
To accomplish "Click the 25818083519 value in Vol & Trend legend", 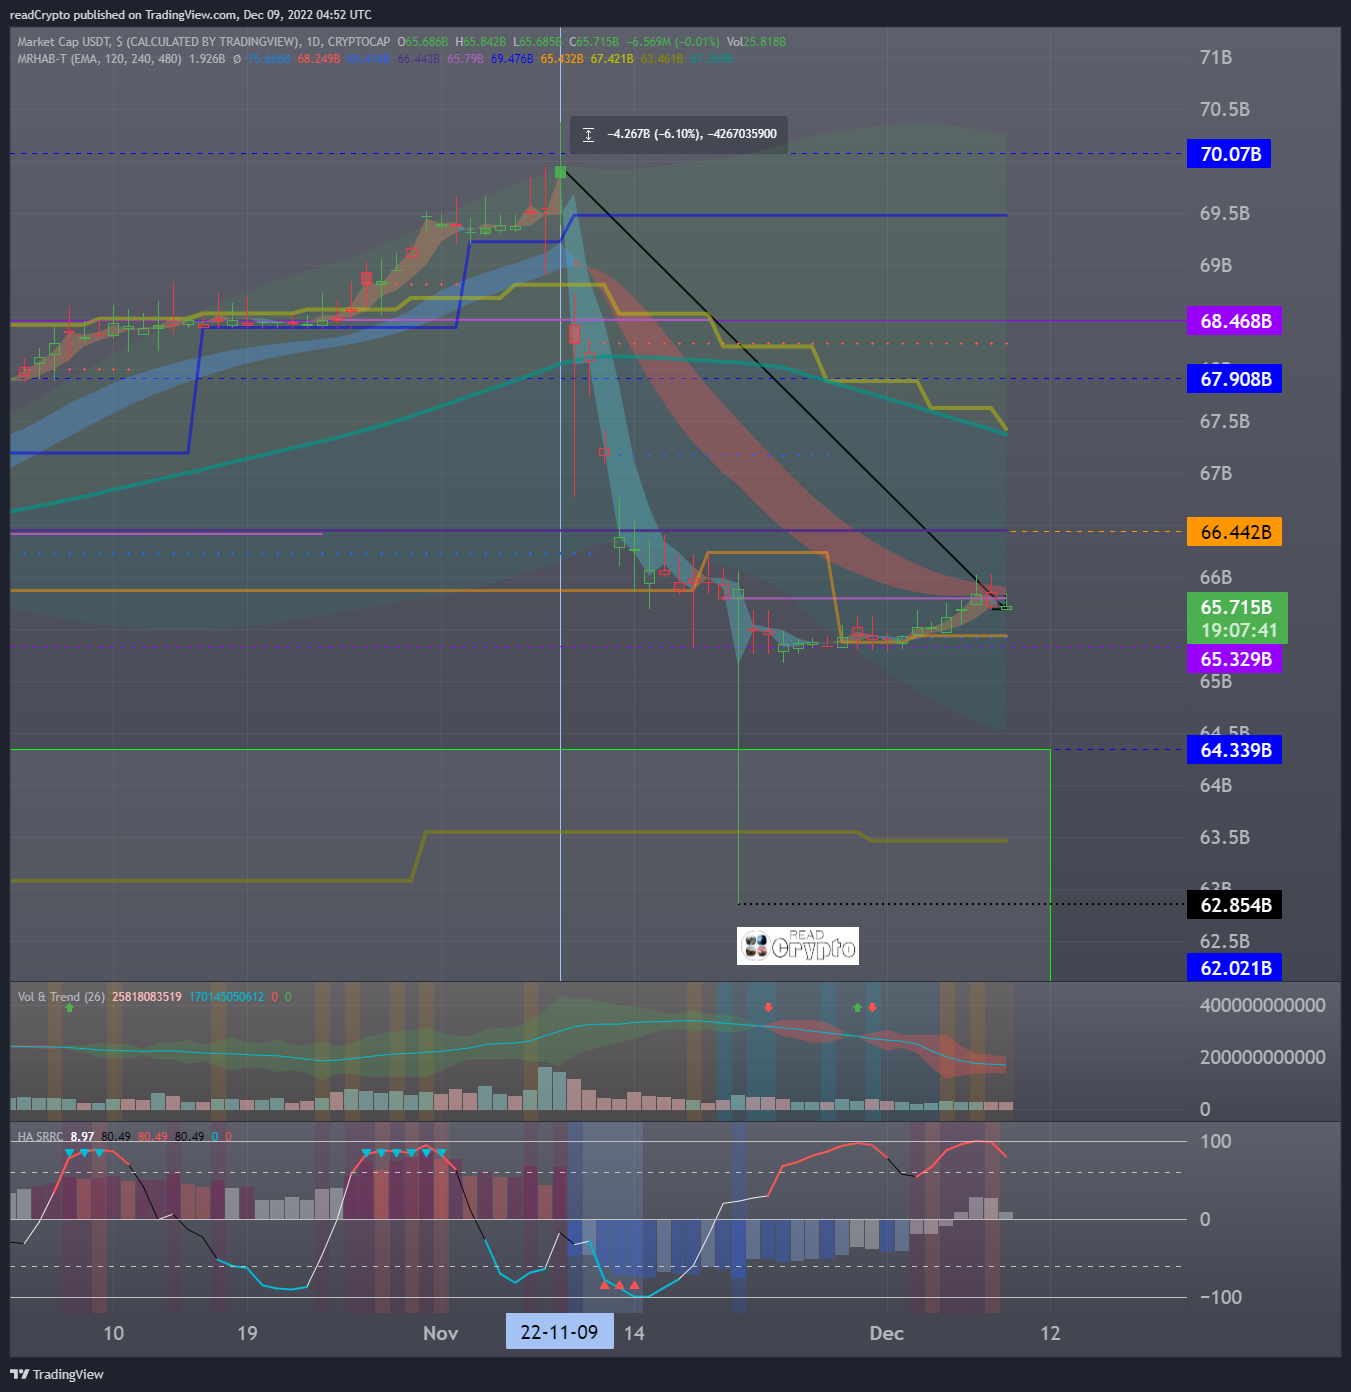I will (147, 997).
